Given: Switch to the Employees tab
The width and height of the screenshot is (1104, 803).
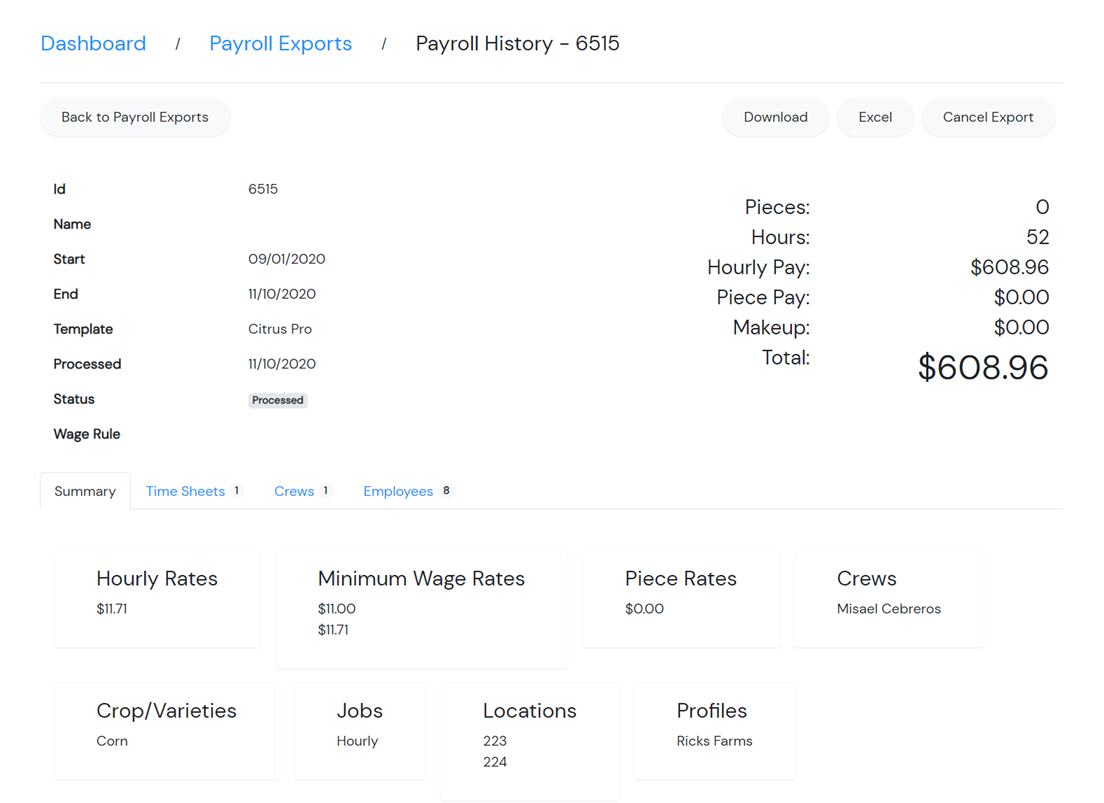Looking at the screenshot, I should coord(408,491).
